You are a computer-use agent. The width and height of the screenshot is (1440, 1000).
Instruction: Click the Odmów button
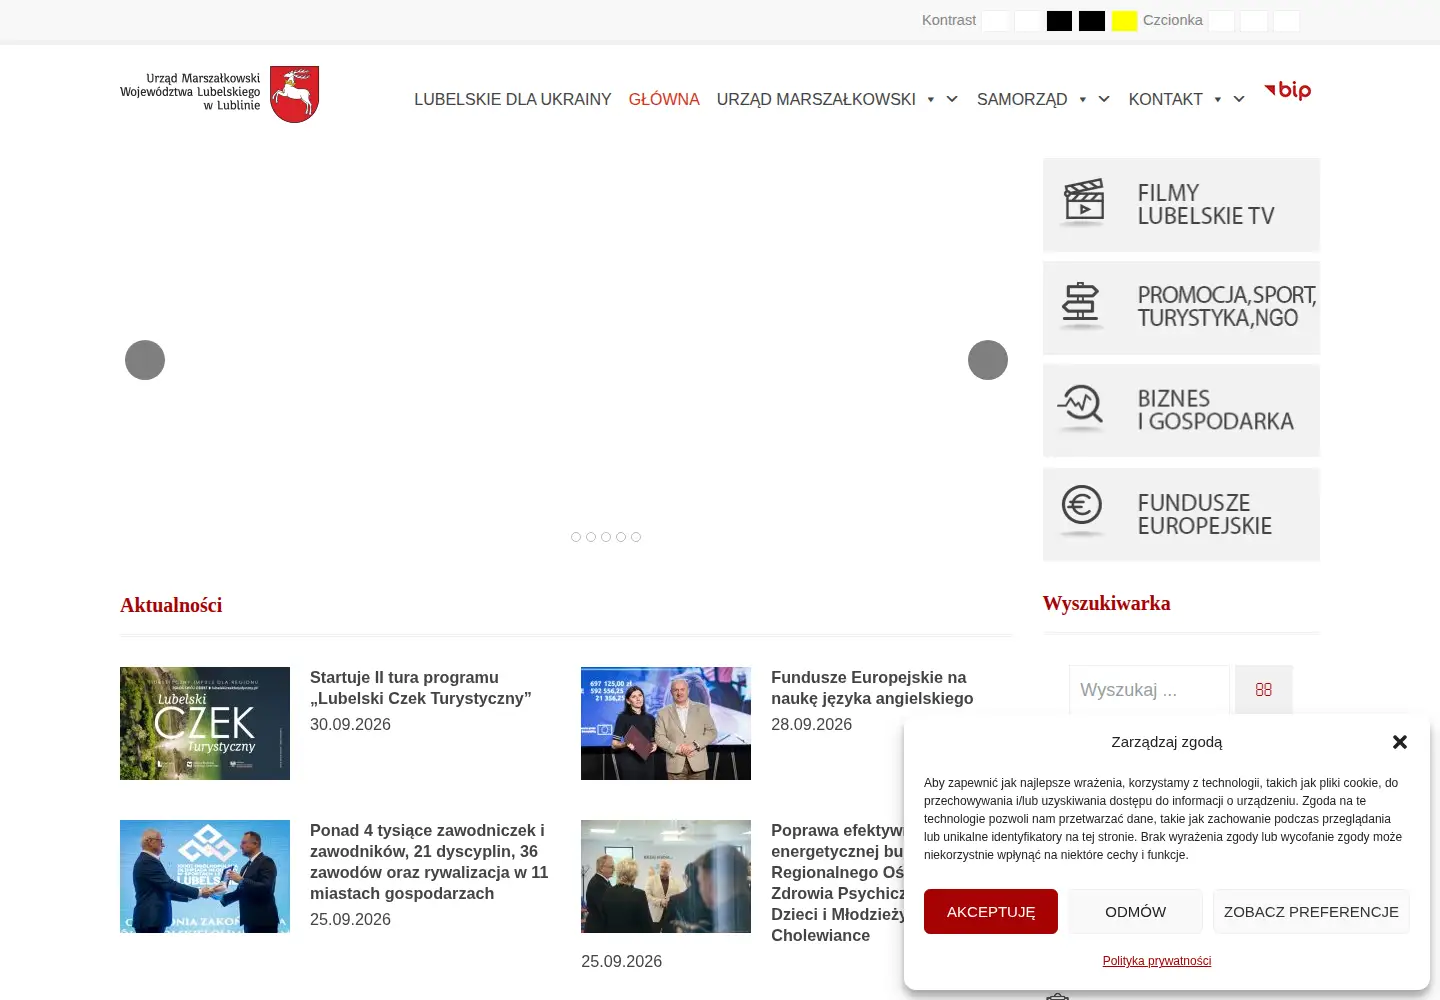[1136, 912]
